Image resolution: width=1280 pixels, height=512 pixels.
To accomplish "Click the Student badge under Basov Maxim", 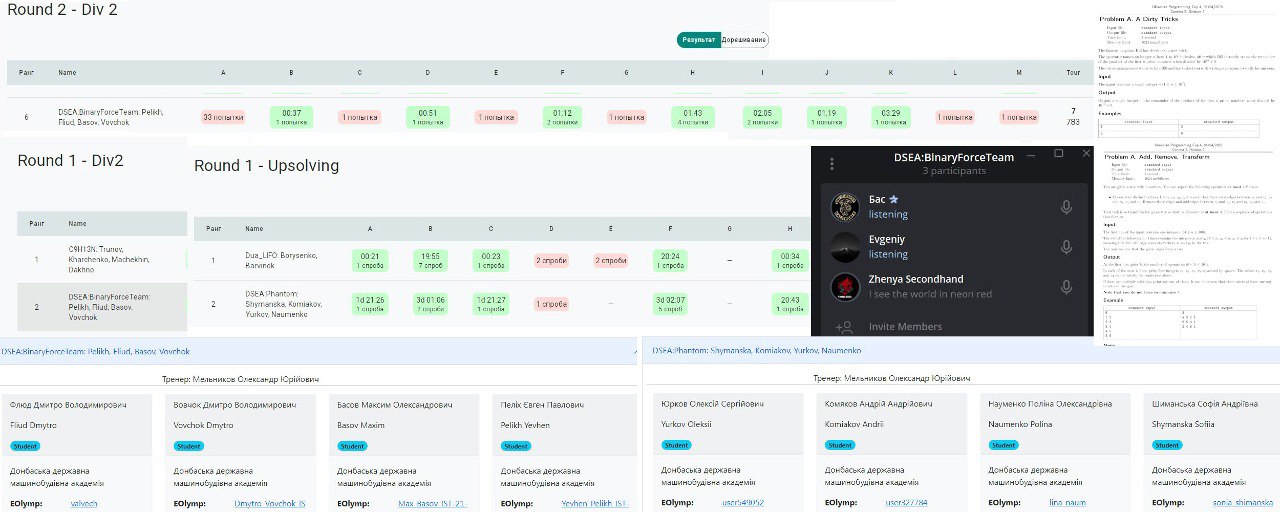I will coord(352,446).
